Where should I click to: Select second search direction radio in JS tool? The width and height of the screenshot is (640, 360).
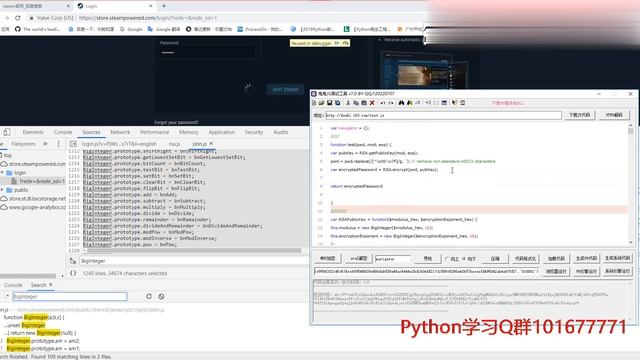click(x=464, y=259)
